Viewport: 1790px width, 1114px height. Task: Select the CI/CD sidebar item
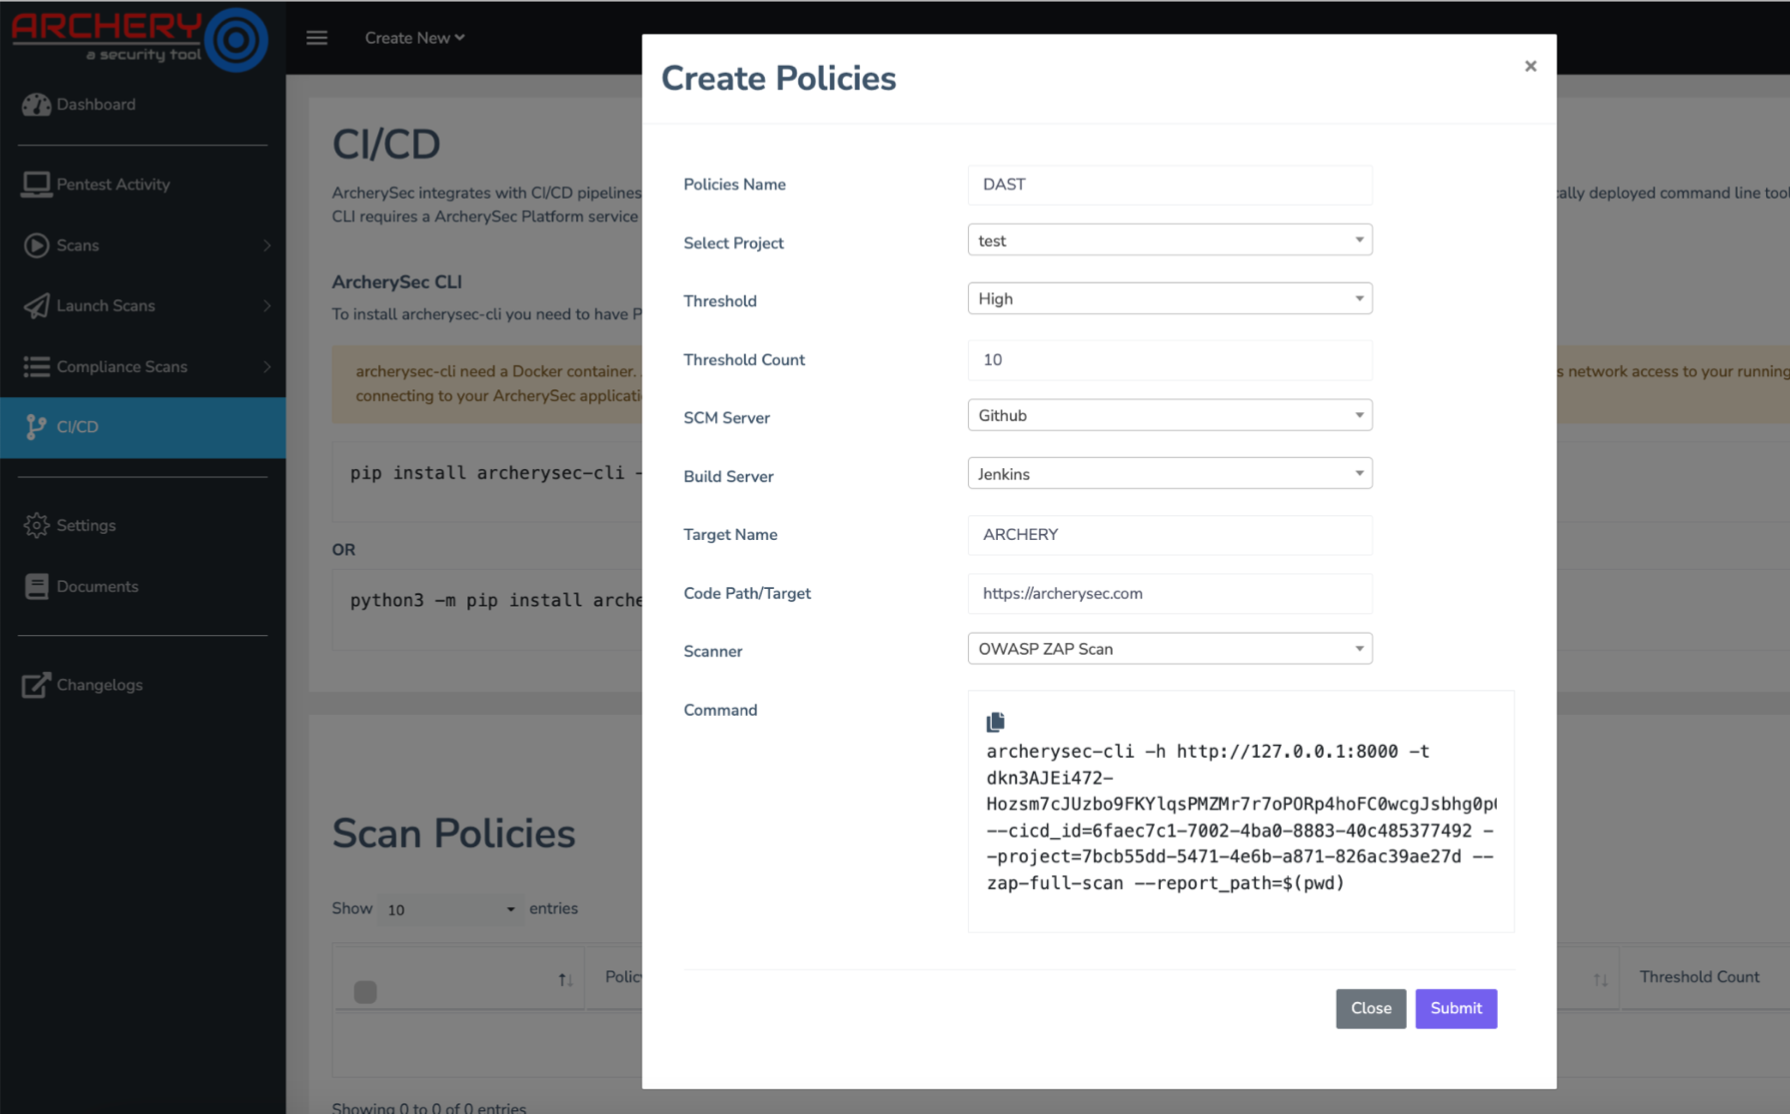[x=143, y=427]
